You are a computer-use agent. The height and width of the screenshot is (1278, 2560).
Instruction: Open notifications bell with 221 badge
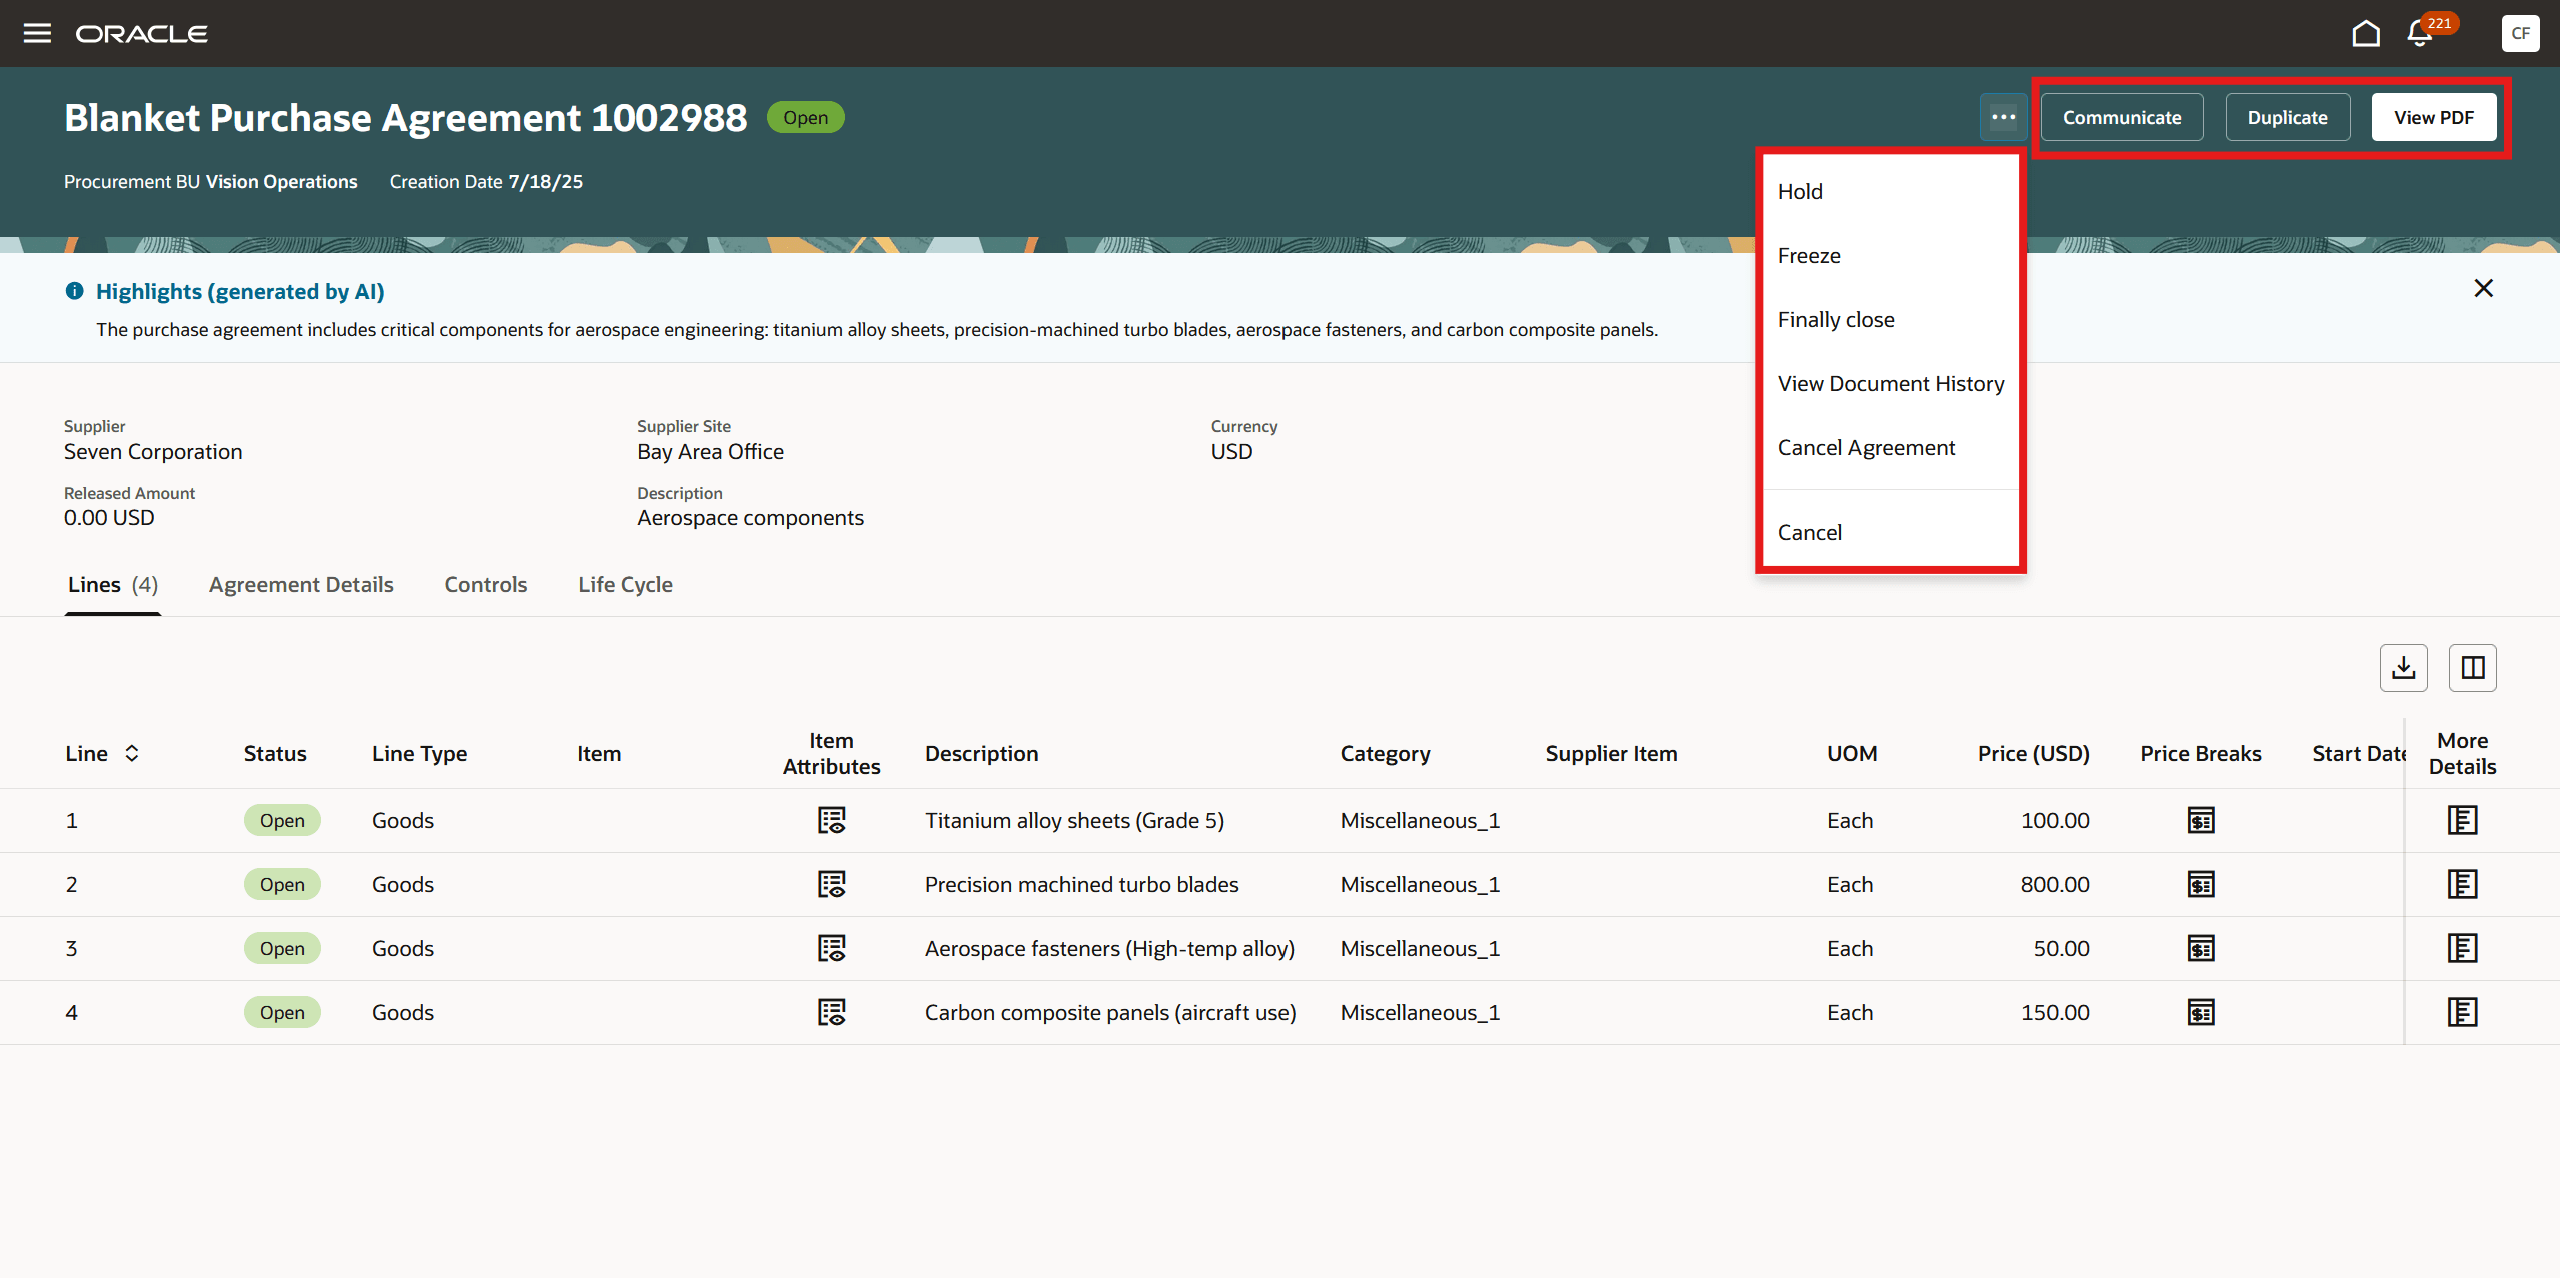[x=2419, y=33]
